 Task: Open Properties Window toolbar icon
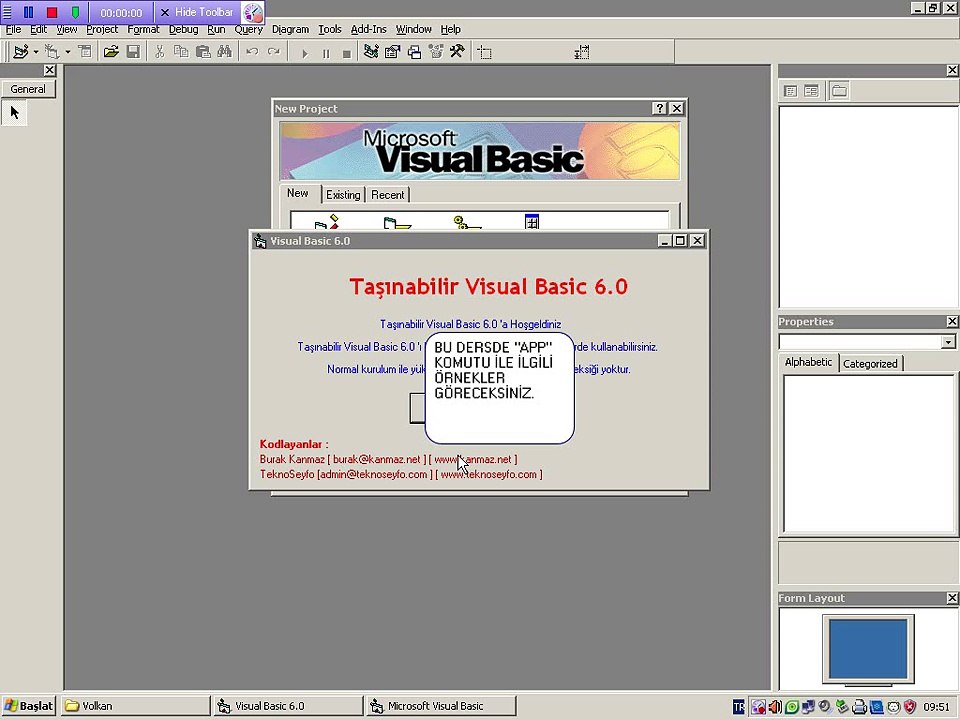click(x=392, y=52)
